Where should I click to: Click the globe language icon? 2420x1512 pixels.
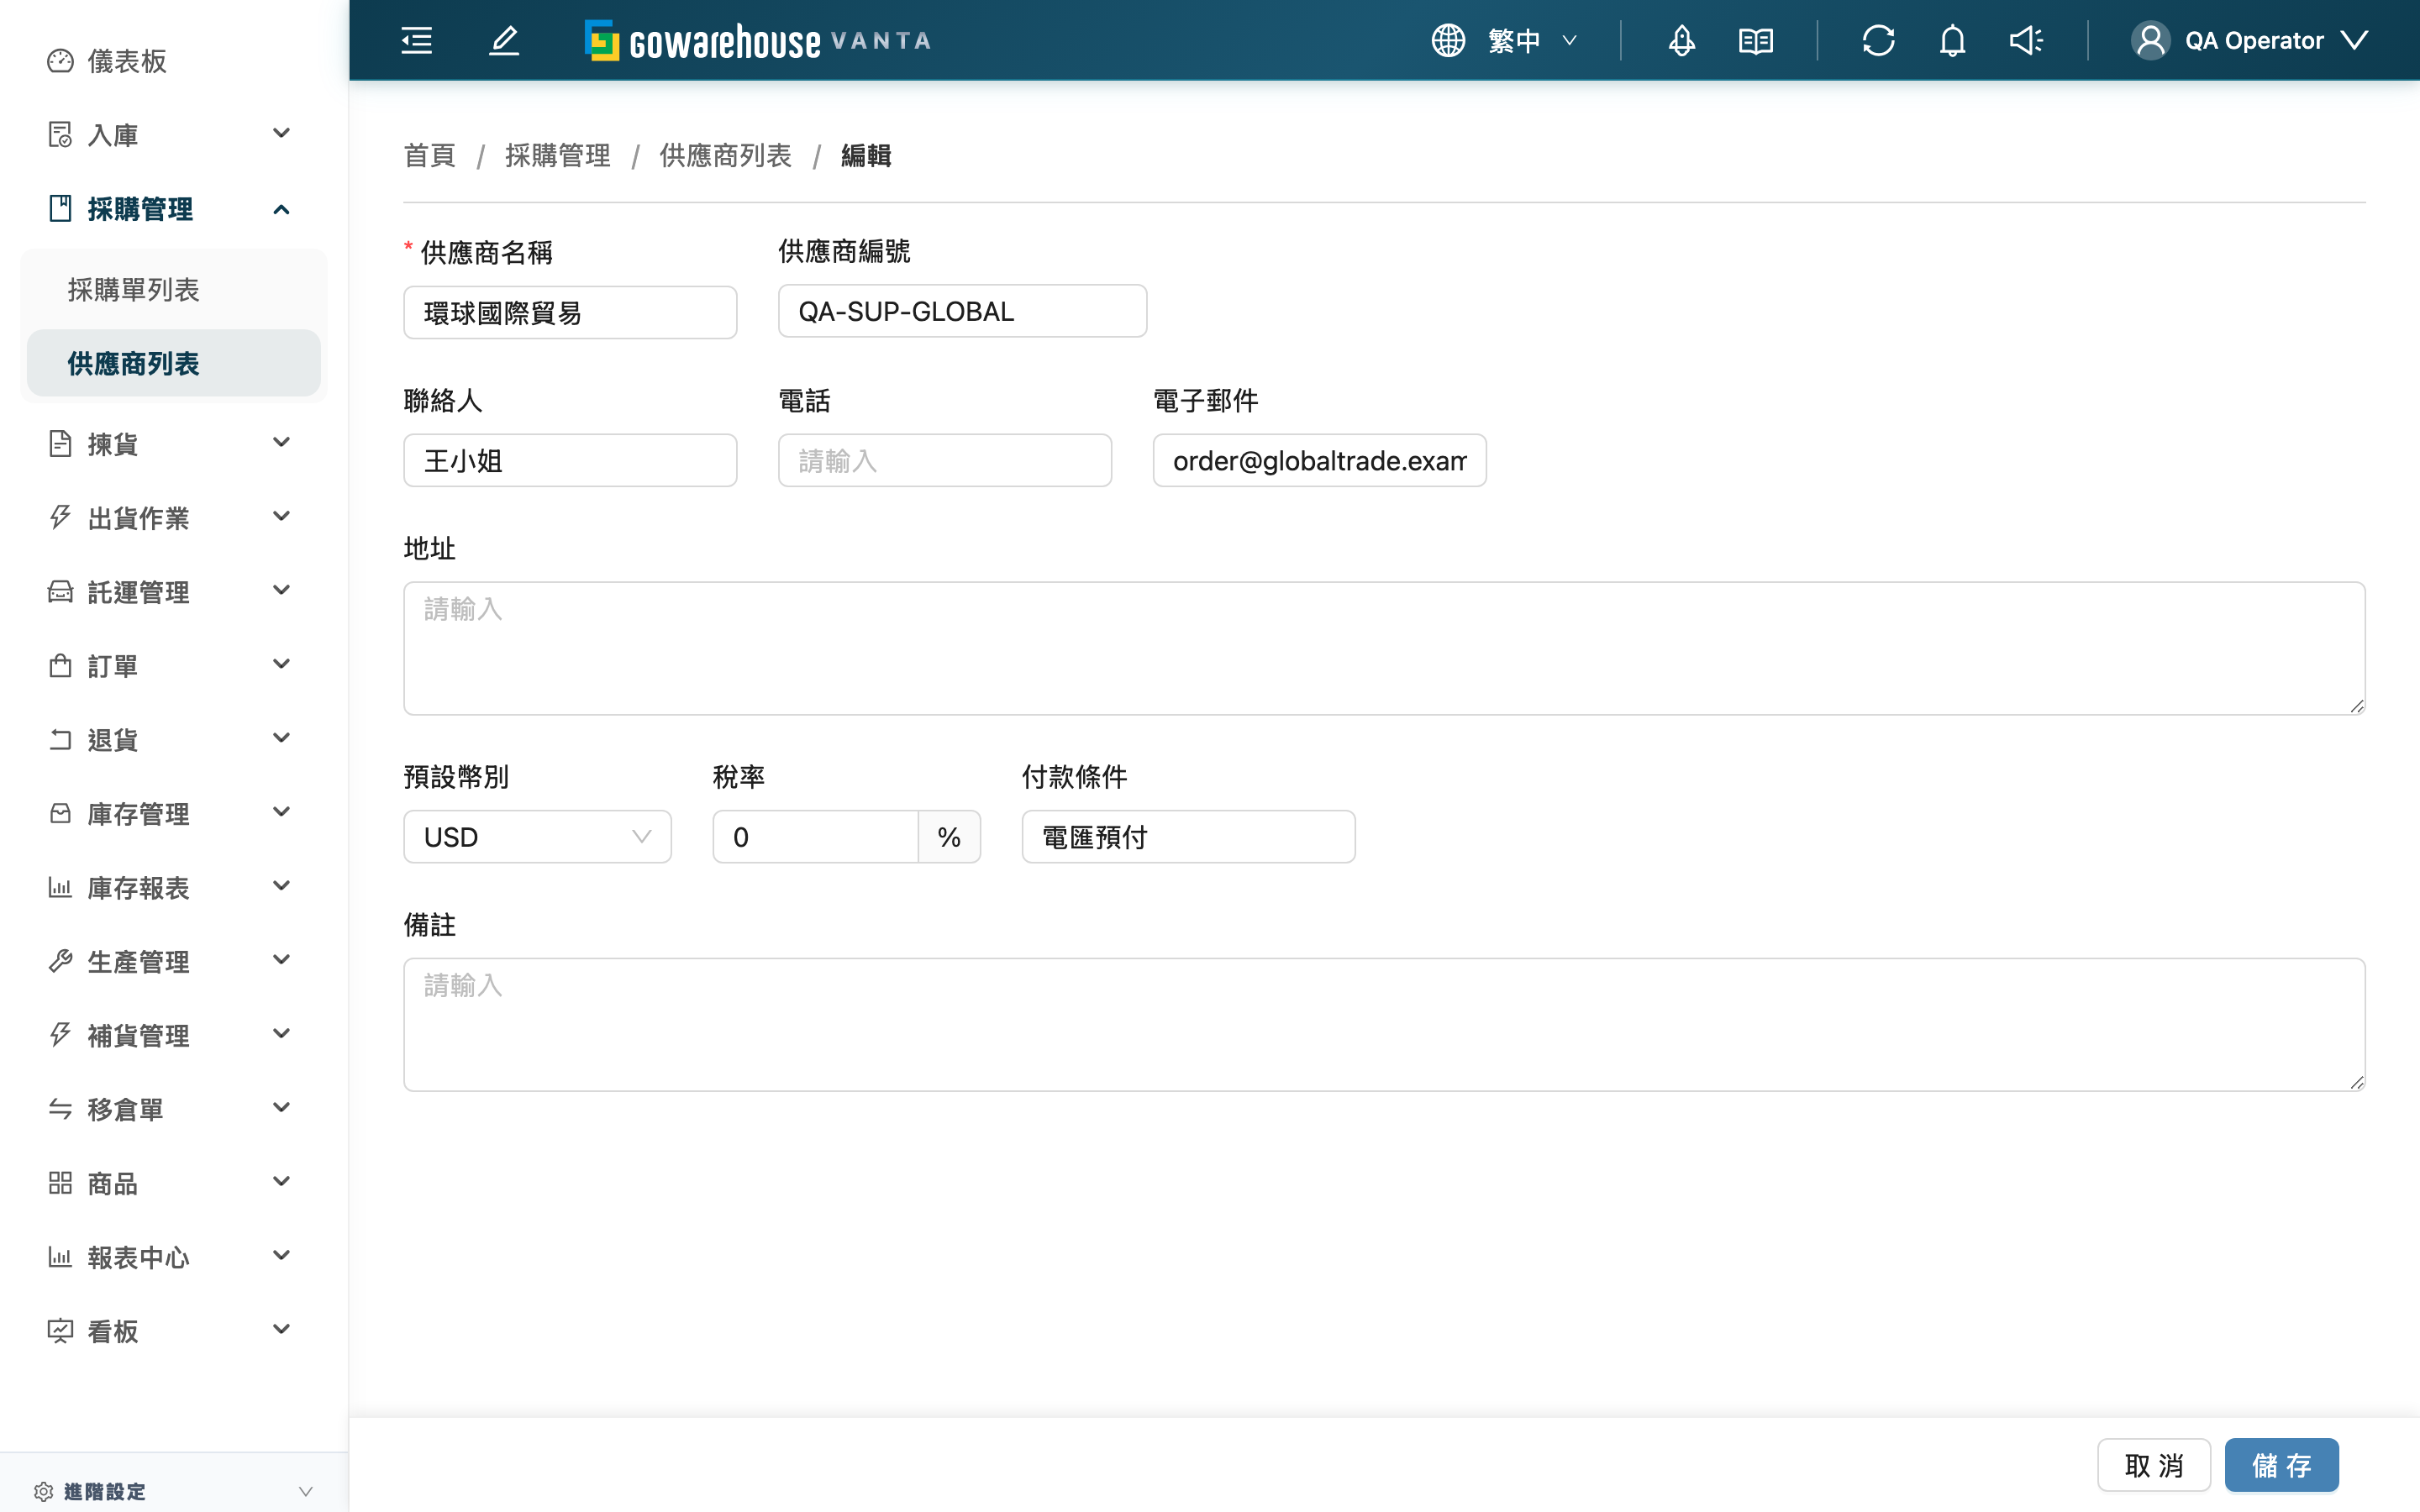[1447, 40]
